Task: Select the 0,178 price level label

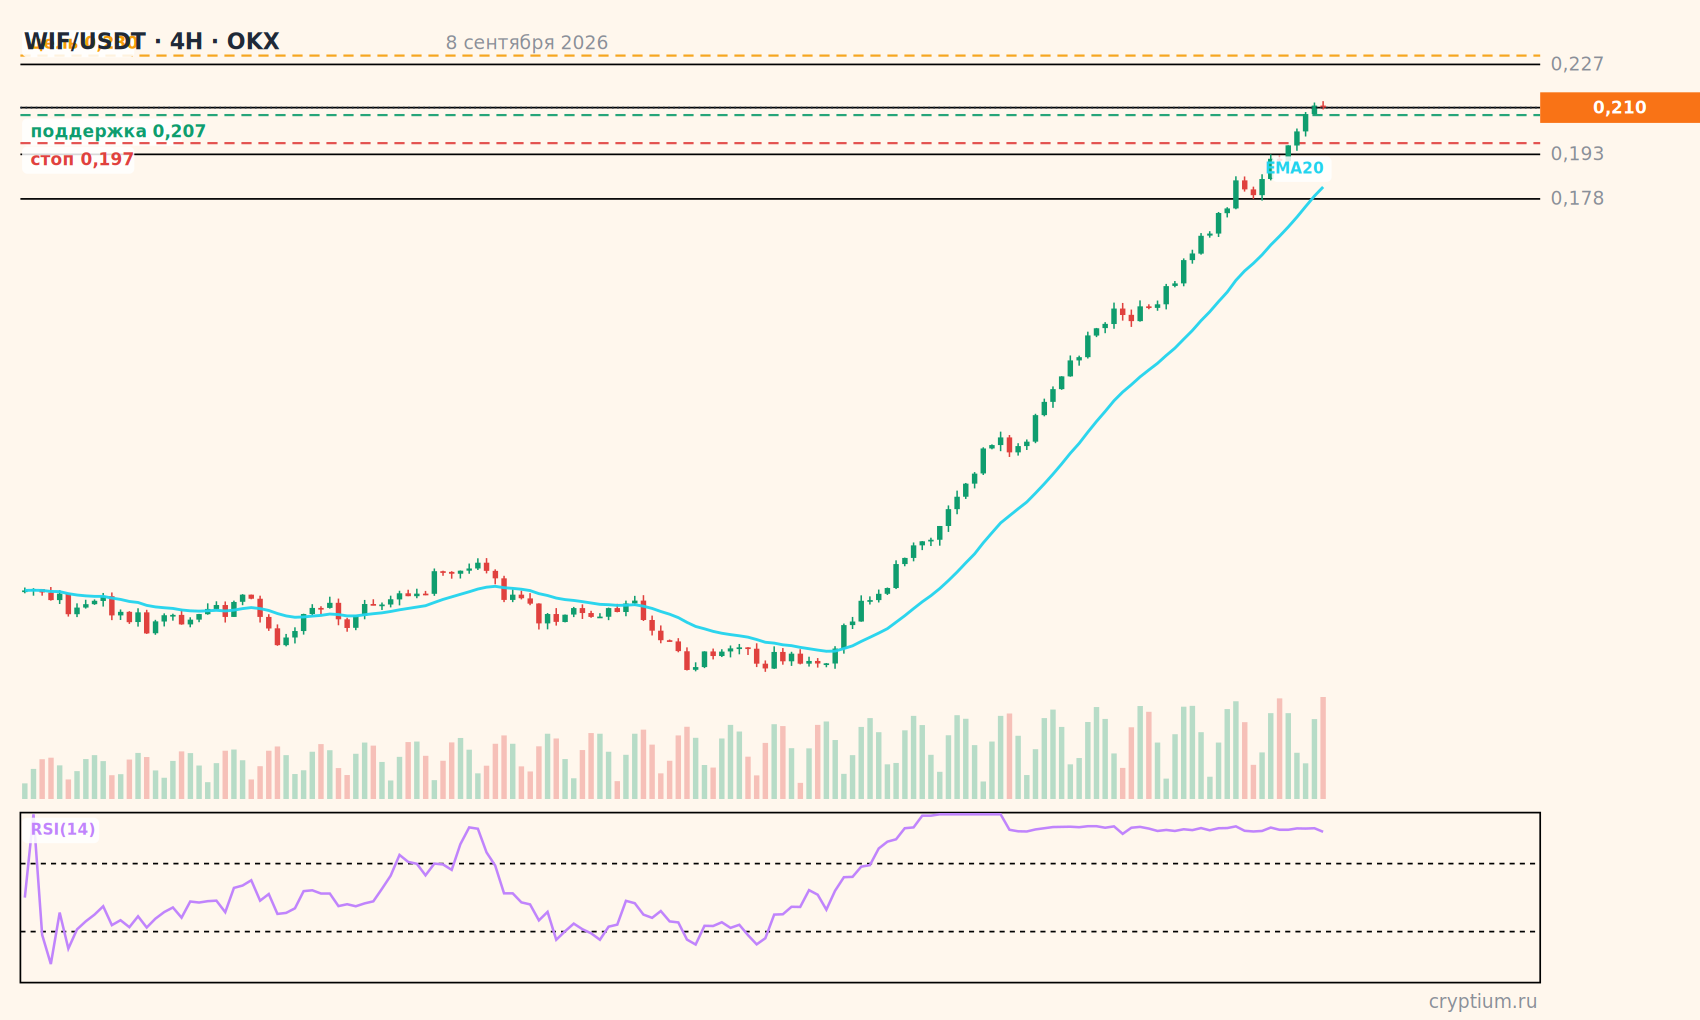Action: point(1577,199)
